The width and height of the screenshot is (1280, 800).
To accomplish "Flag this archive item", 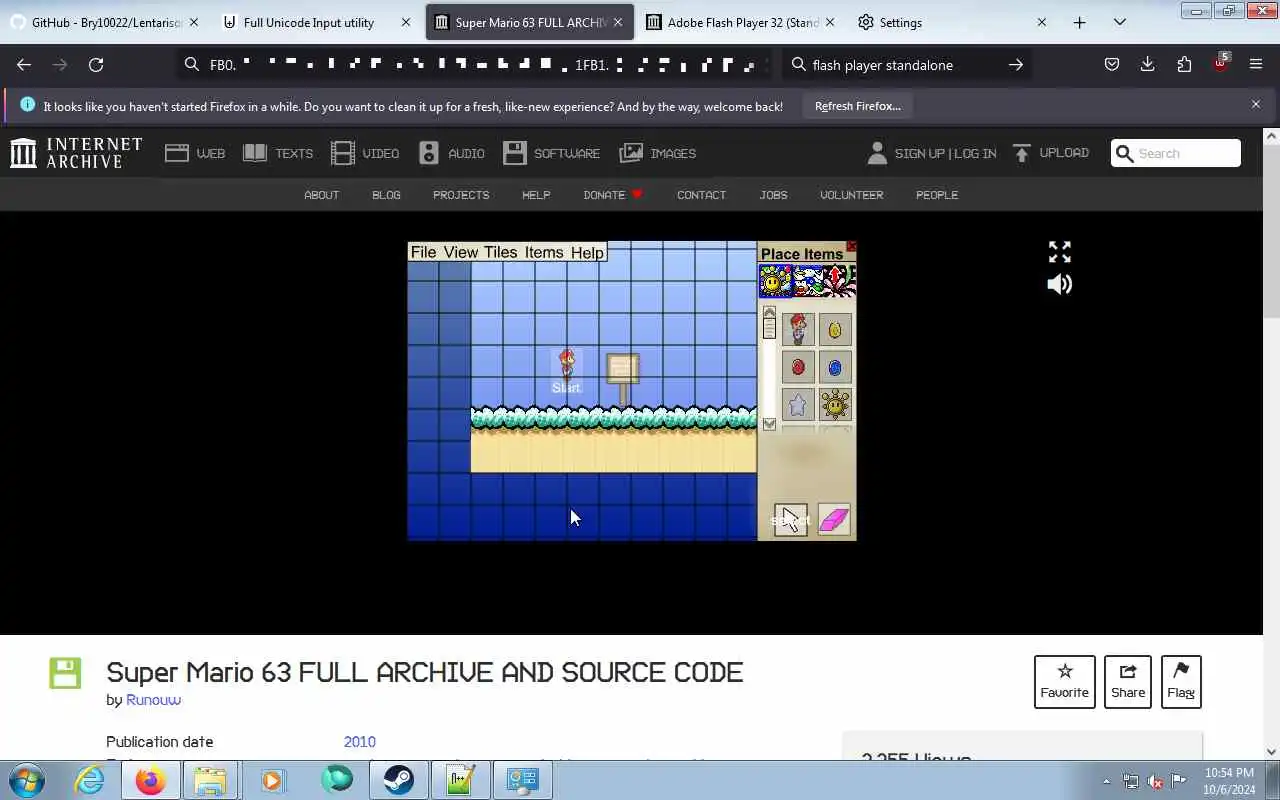I will point(1181,682).
